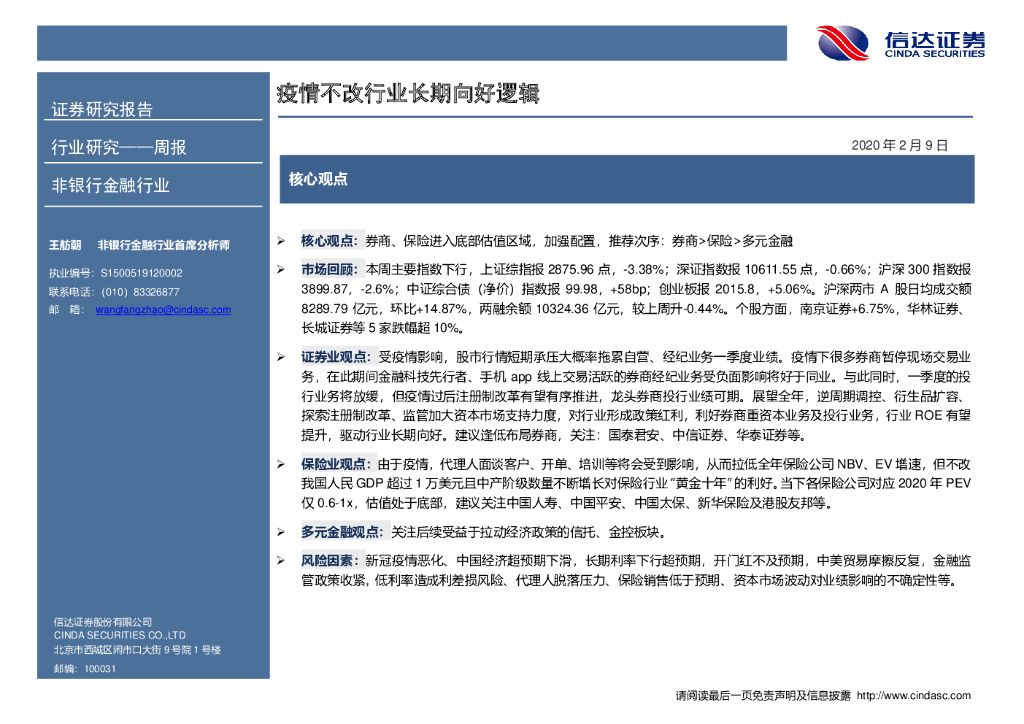Click the 核心观点 section header bar
This screenshot has height=724, width=1024.
click(627, 179)
